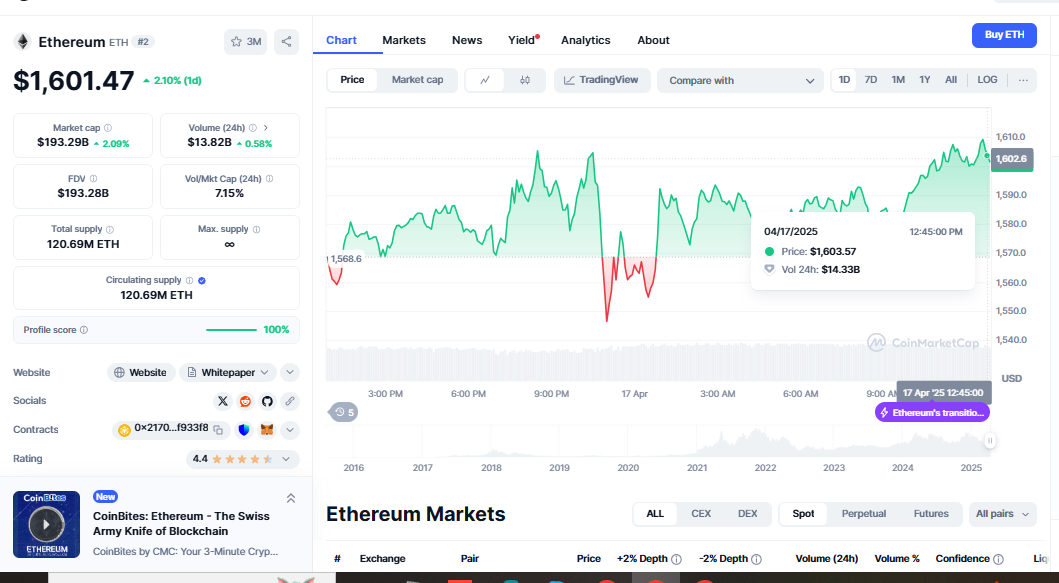Open the Reddit social link
Image resolution: width=1059 pixels, height=583 pixels.
[245, 401]
